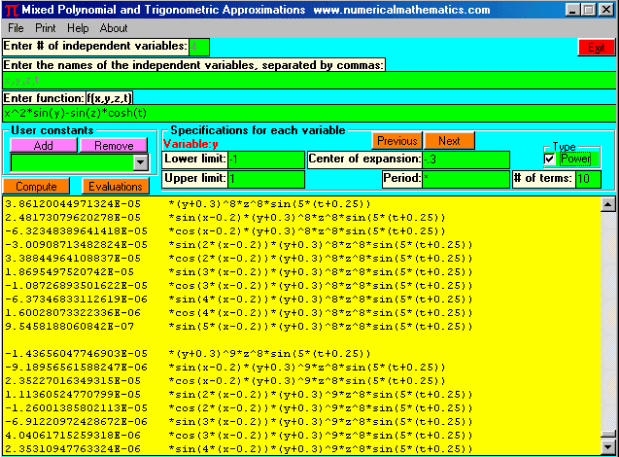Click the Add constant button

coord(42,145)
